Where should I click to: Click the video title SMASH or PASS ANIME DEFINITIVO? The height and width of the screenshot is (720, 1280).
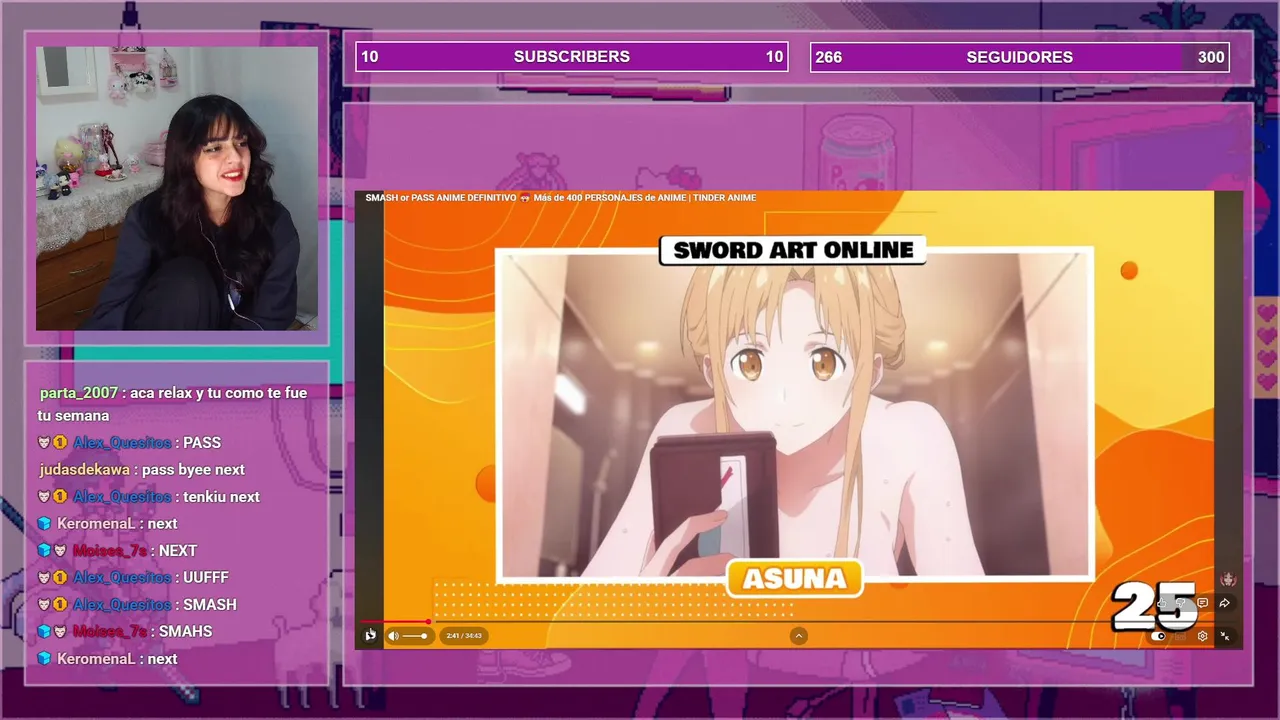(560, 198)
